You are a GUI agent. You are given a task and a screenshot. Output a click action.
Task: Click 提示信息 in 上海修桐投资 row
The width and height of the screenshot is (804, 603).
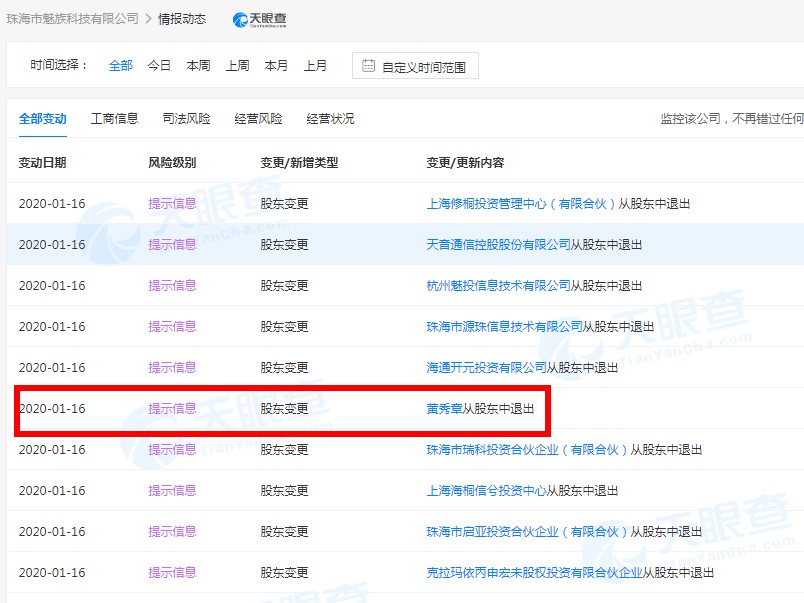pos(172,204)
